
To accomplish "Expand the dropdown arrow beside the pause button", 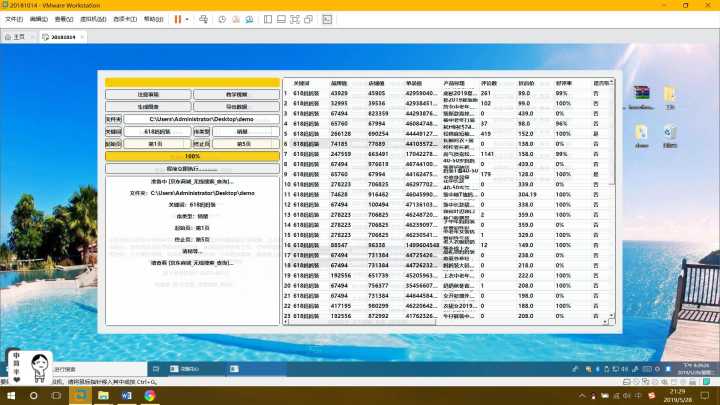I will [x=189, y=19].
